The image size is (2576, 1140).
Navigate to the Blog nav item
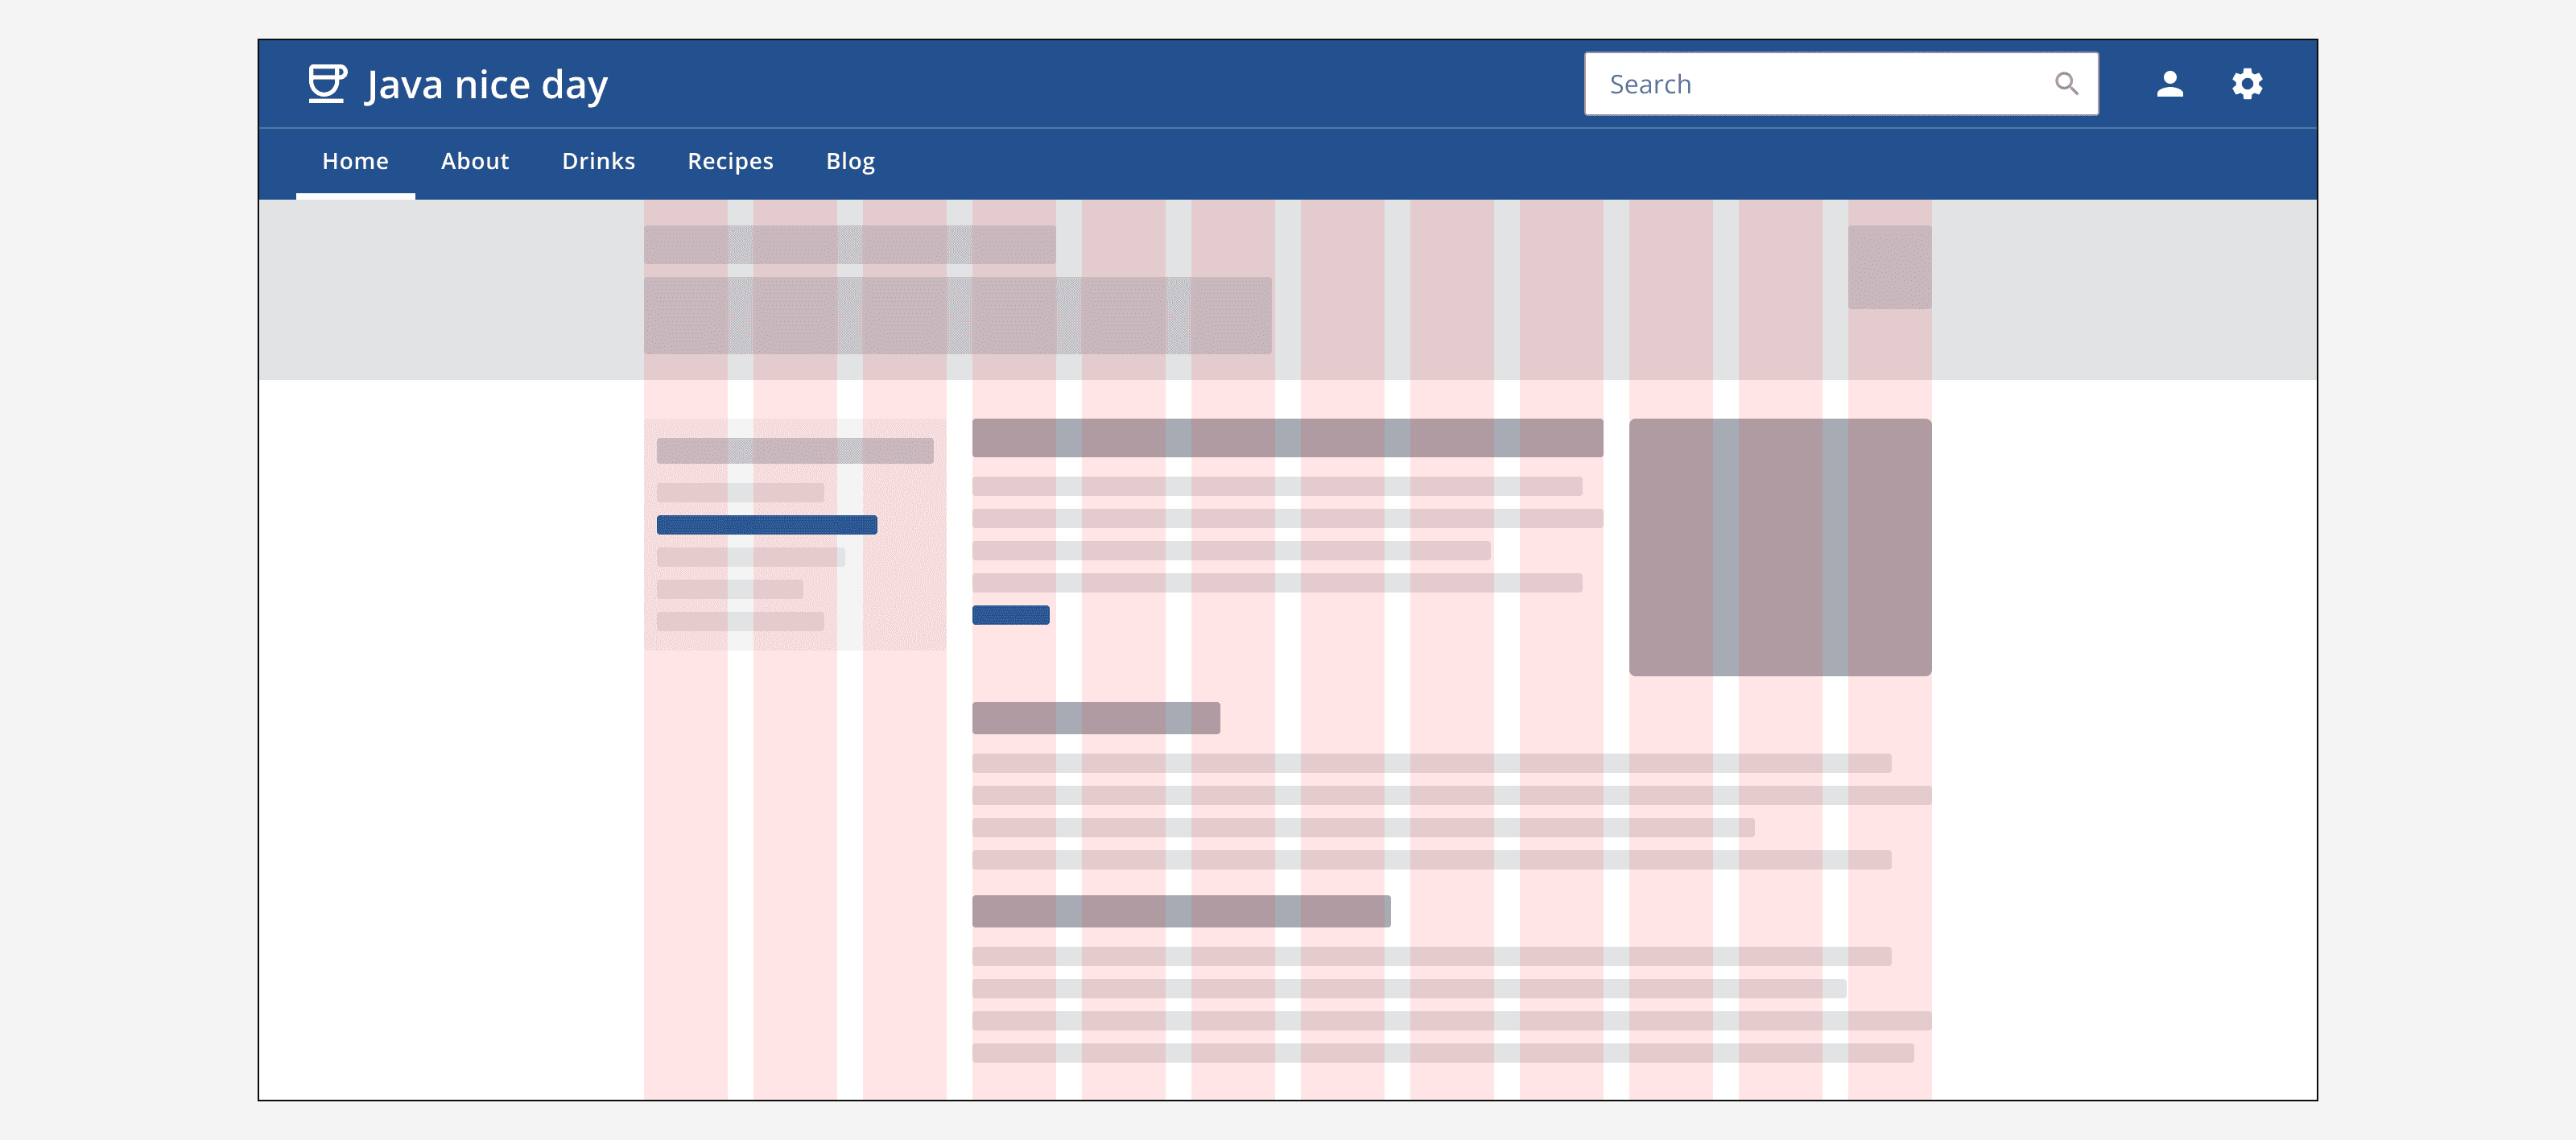click(850, 161)
